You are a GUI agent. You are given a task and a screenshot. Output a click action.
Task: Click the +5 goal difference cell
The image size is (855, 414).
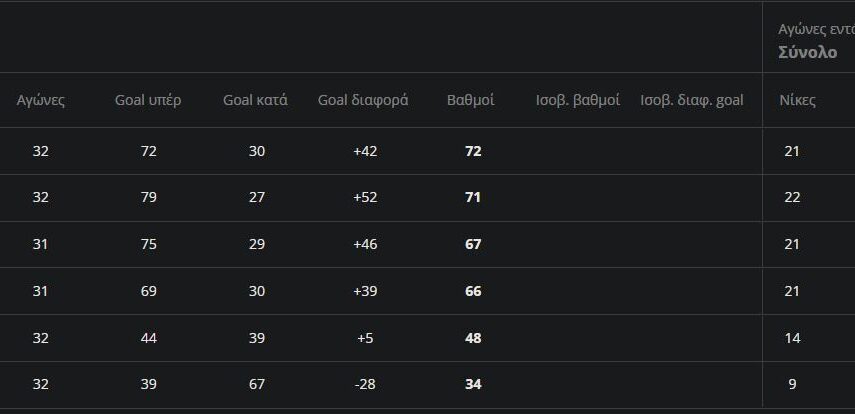click(x=364, y=338)
